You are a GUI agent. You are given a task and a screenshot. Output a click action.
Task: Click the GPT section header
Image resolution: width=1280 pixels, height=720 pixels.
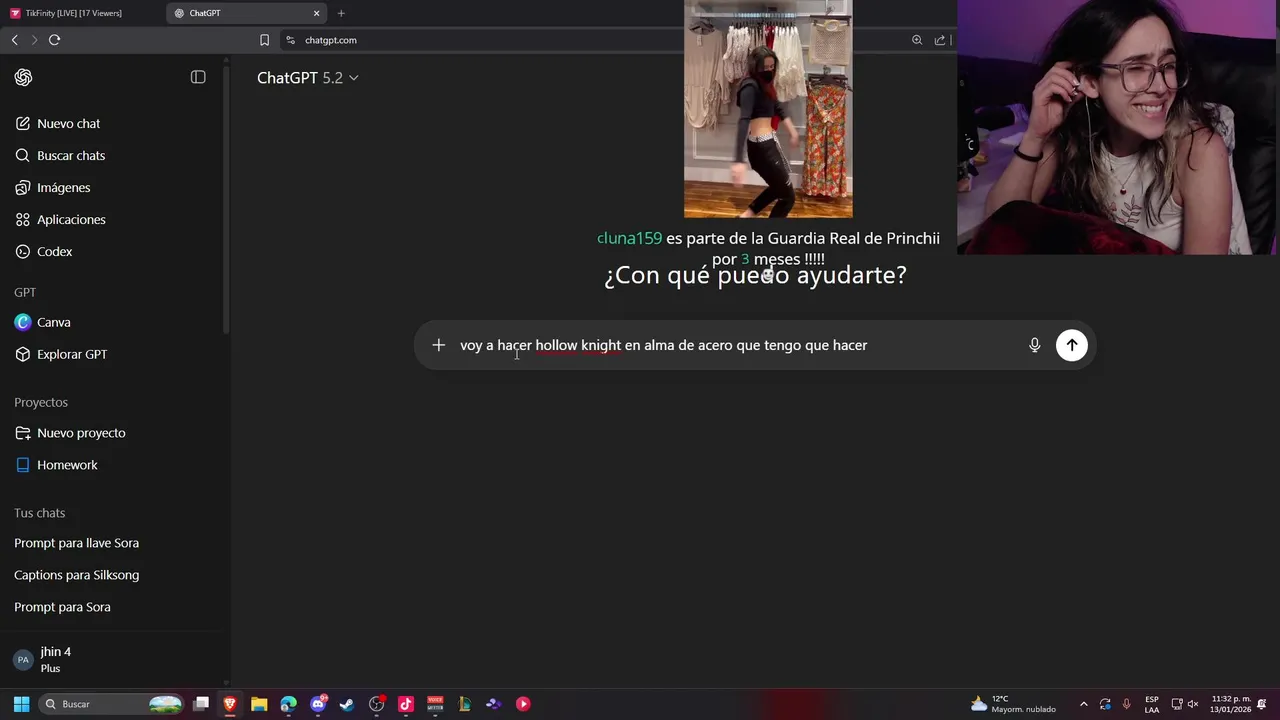(25, 293)
